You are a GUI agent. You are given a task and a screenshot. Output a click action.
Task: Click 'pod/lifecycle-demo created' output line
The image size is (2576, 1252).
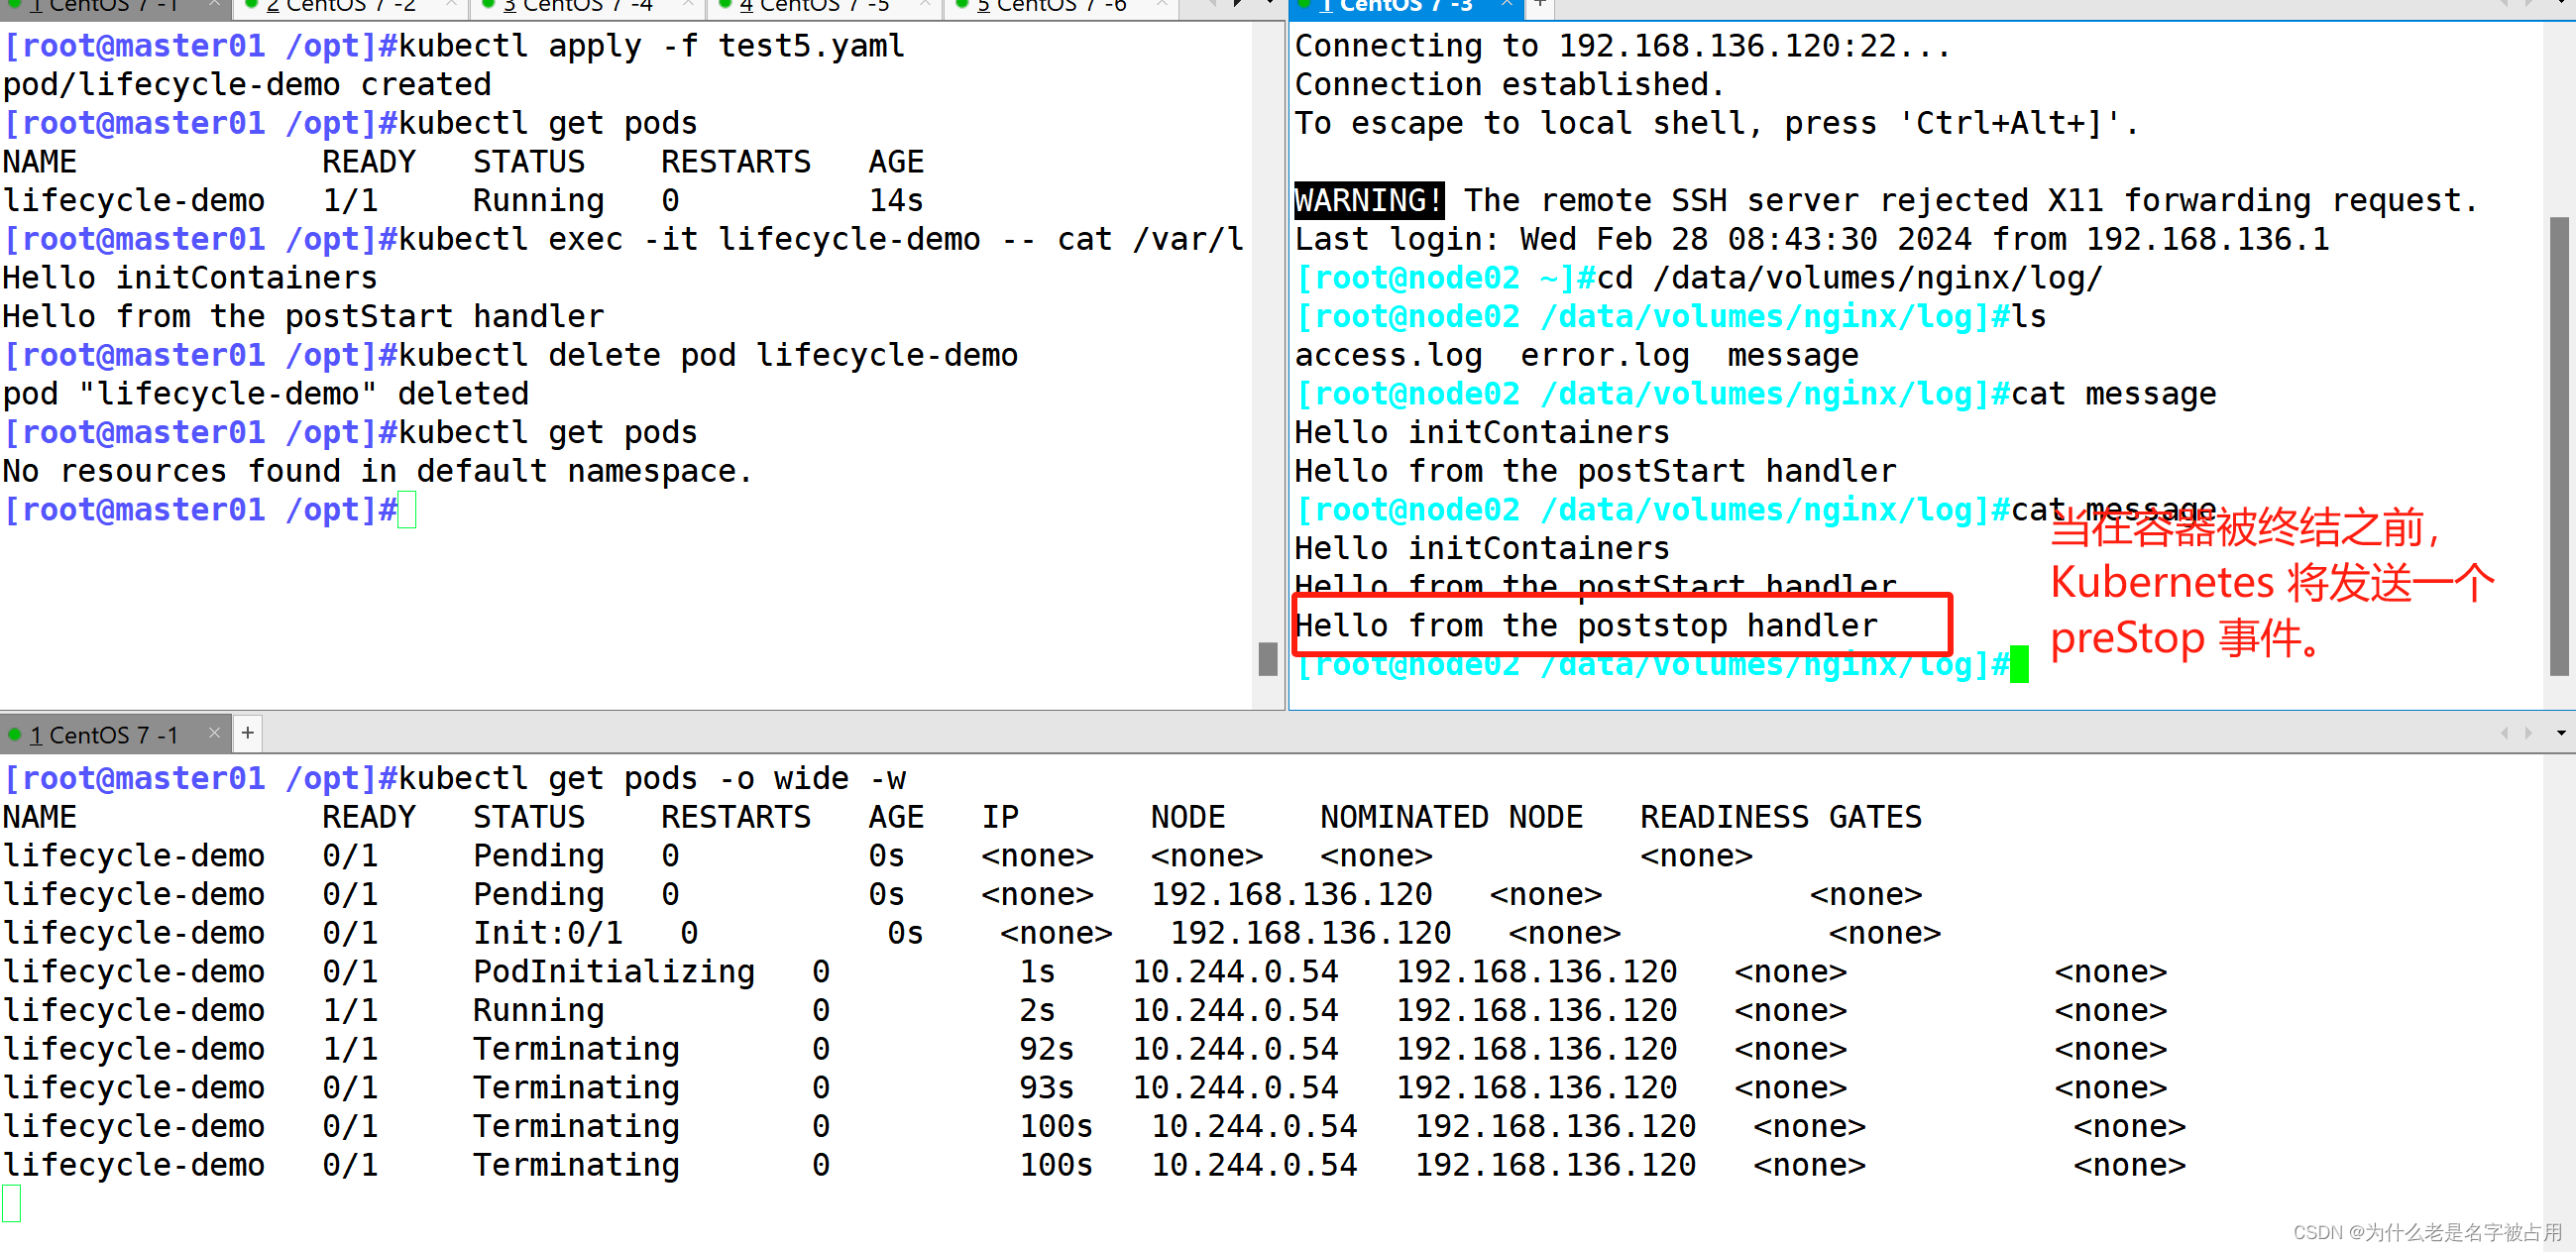[247, 84]
